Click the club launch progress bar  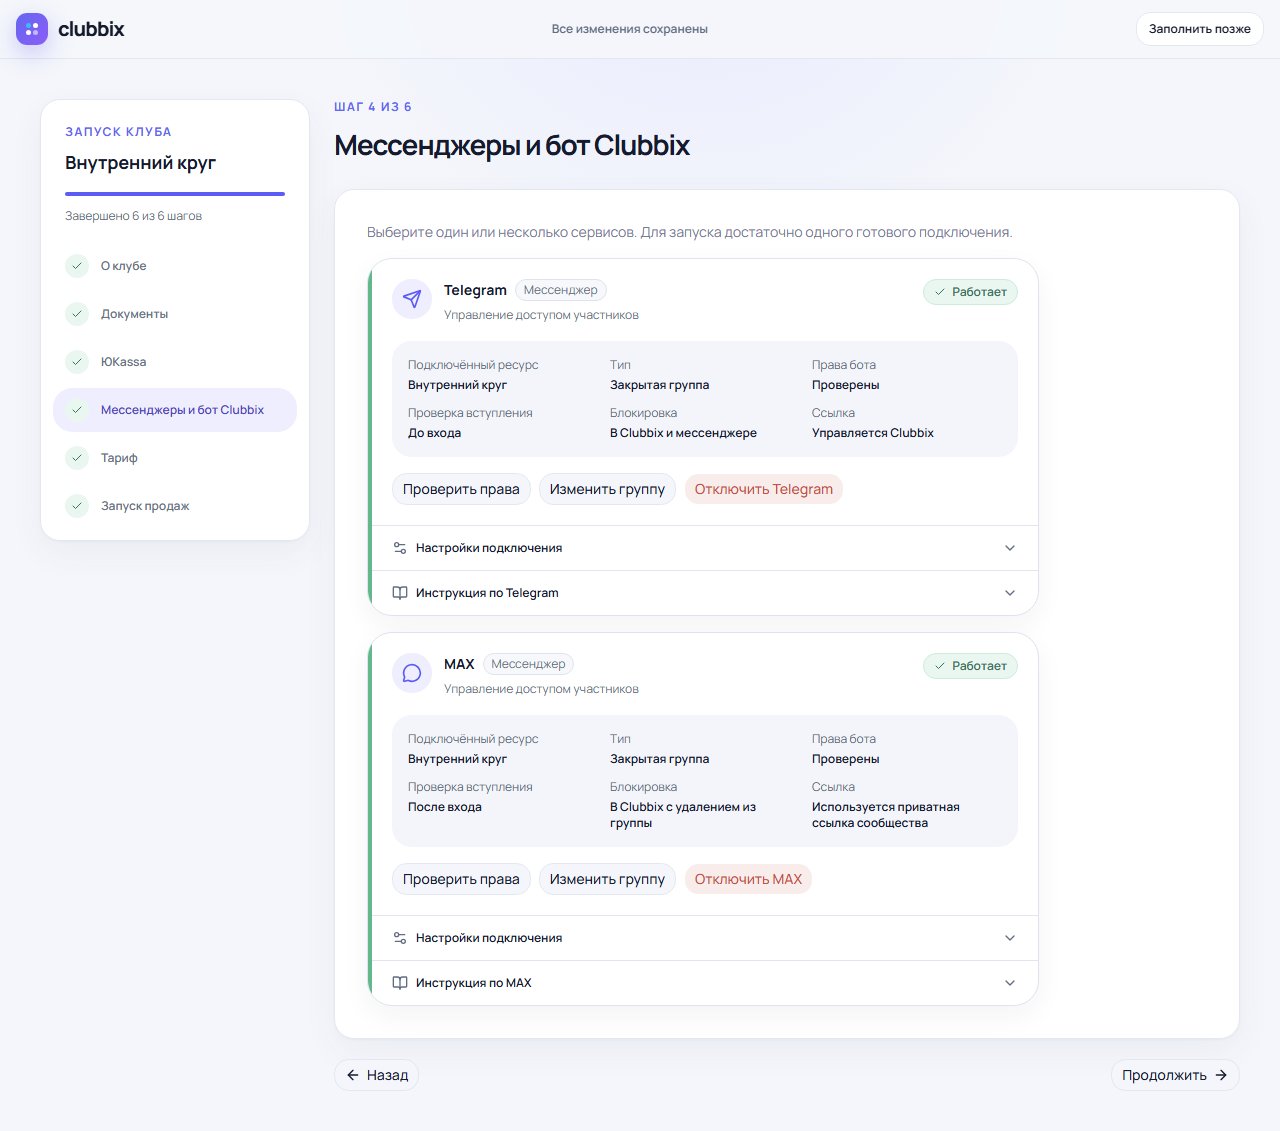pyautogui.click(x=175, y=194)
